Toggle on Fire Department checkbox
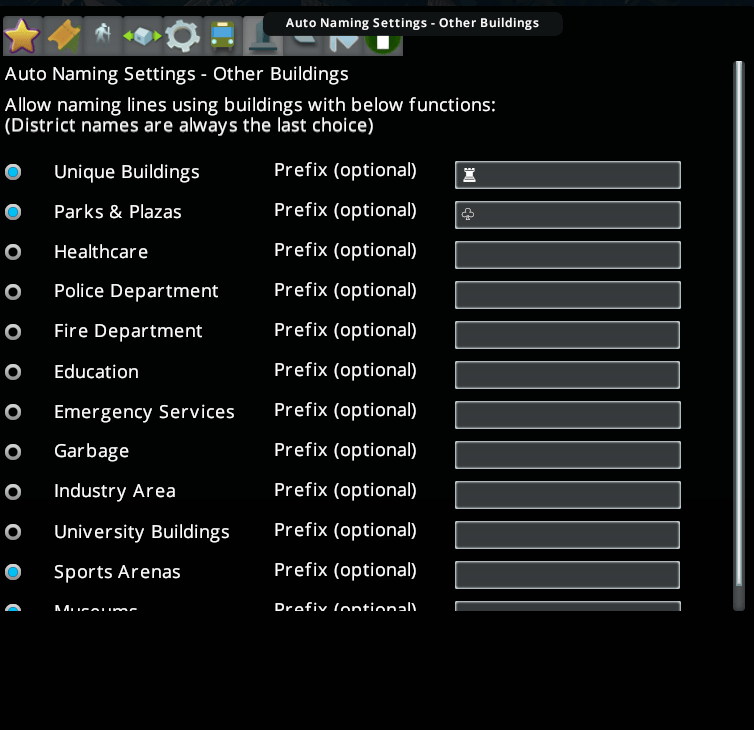Screen dimensions: 754x730 pos(13,332)
